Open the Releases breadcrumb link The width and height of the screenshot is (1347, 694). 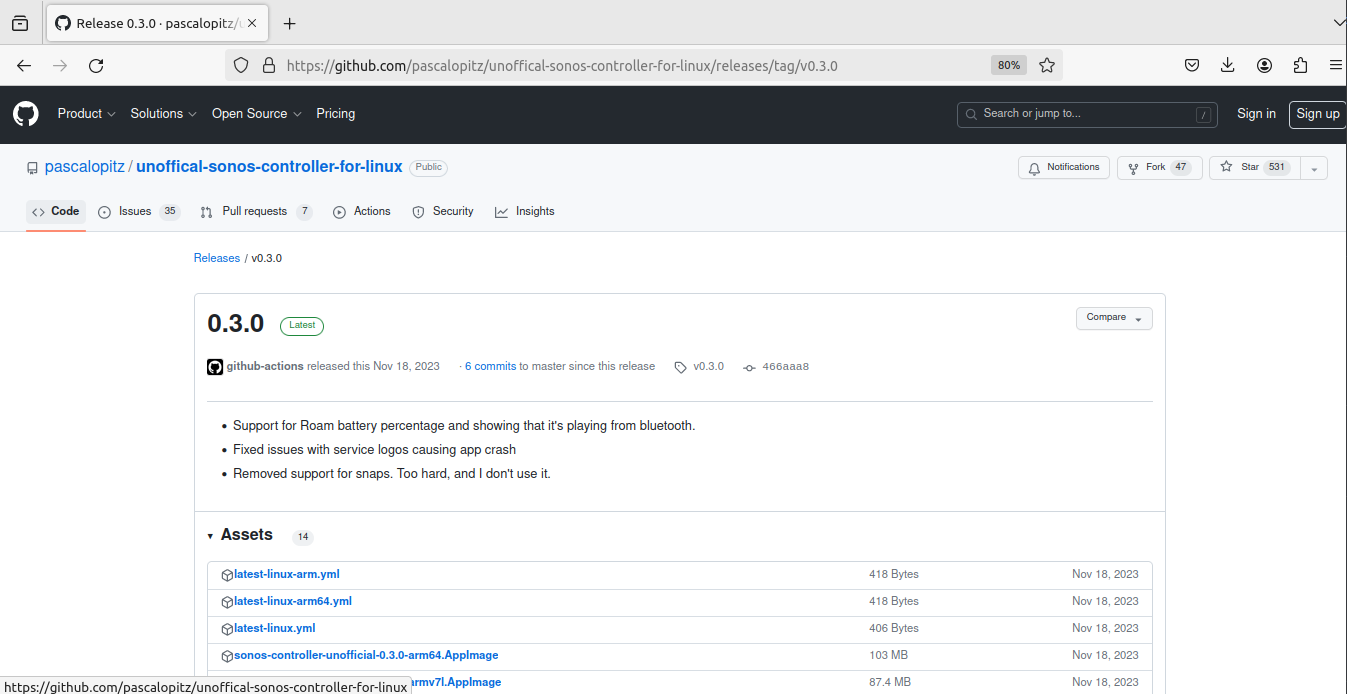(x=216, y=257)
